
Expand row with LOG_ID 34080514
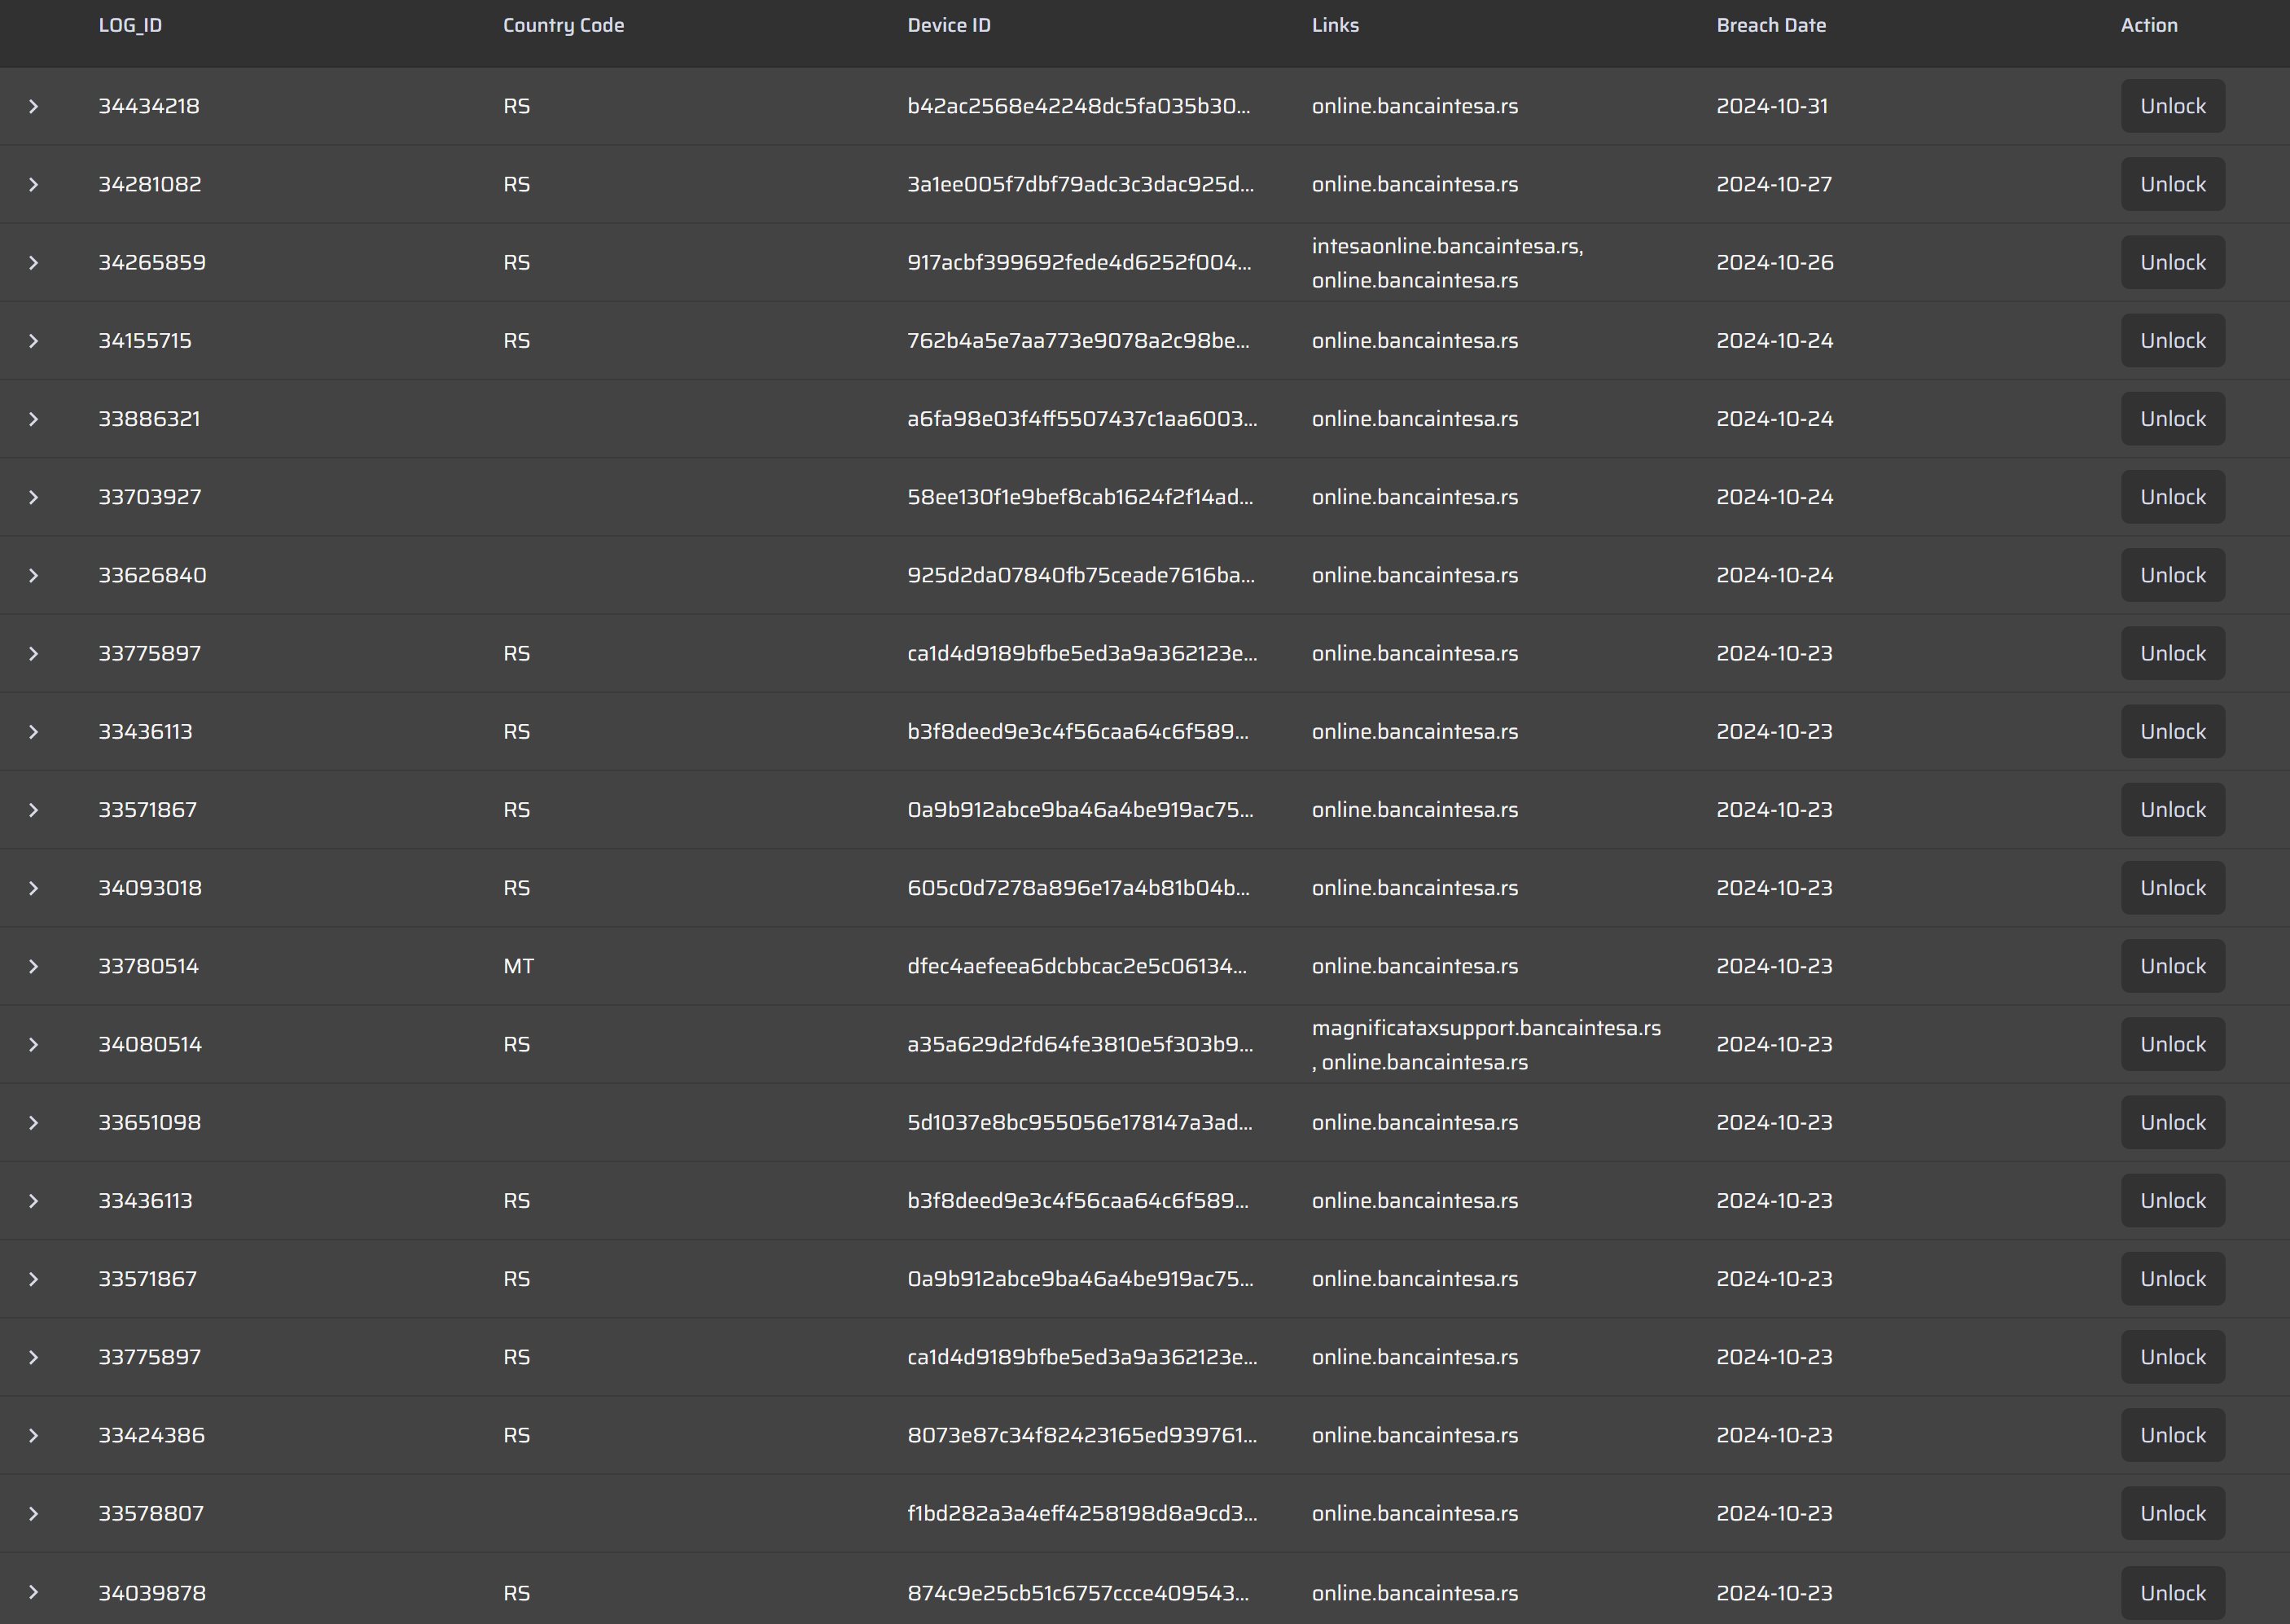pyautogui.click(x=33, y=1044)
